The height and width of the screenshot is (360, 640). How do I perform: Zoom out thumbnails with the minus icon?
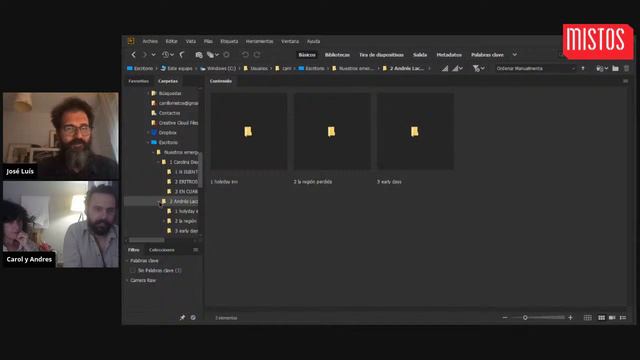(x=505, y=318)
